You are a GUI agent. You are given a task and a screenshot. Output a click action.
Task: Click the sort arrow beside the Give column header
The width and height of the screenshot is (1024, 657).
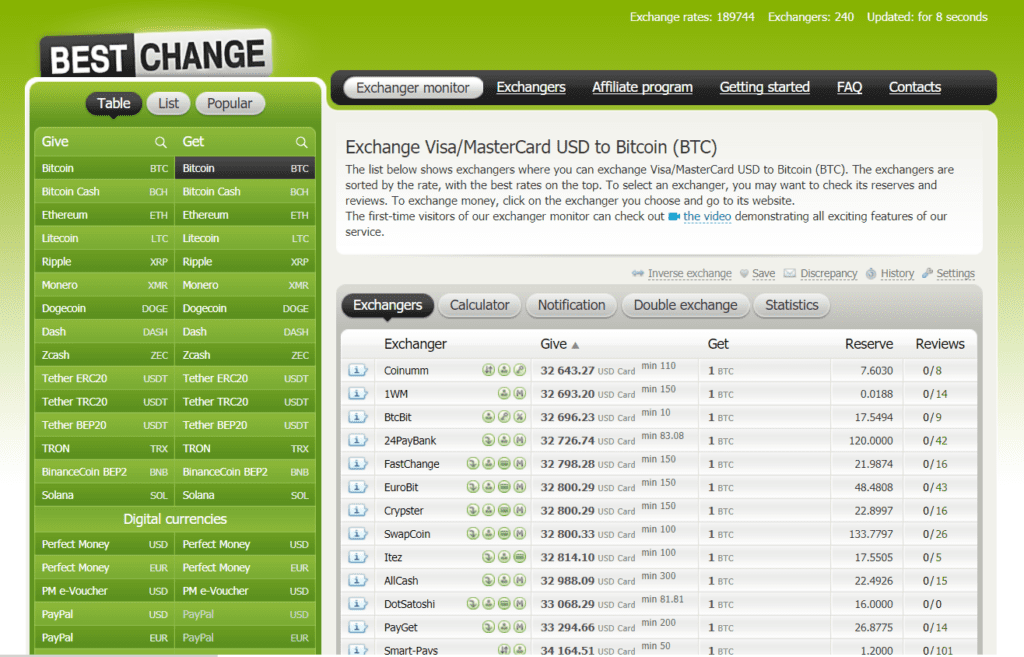pos(575,345)
